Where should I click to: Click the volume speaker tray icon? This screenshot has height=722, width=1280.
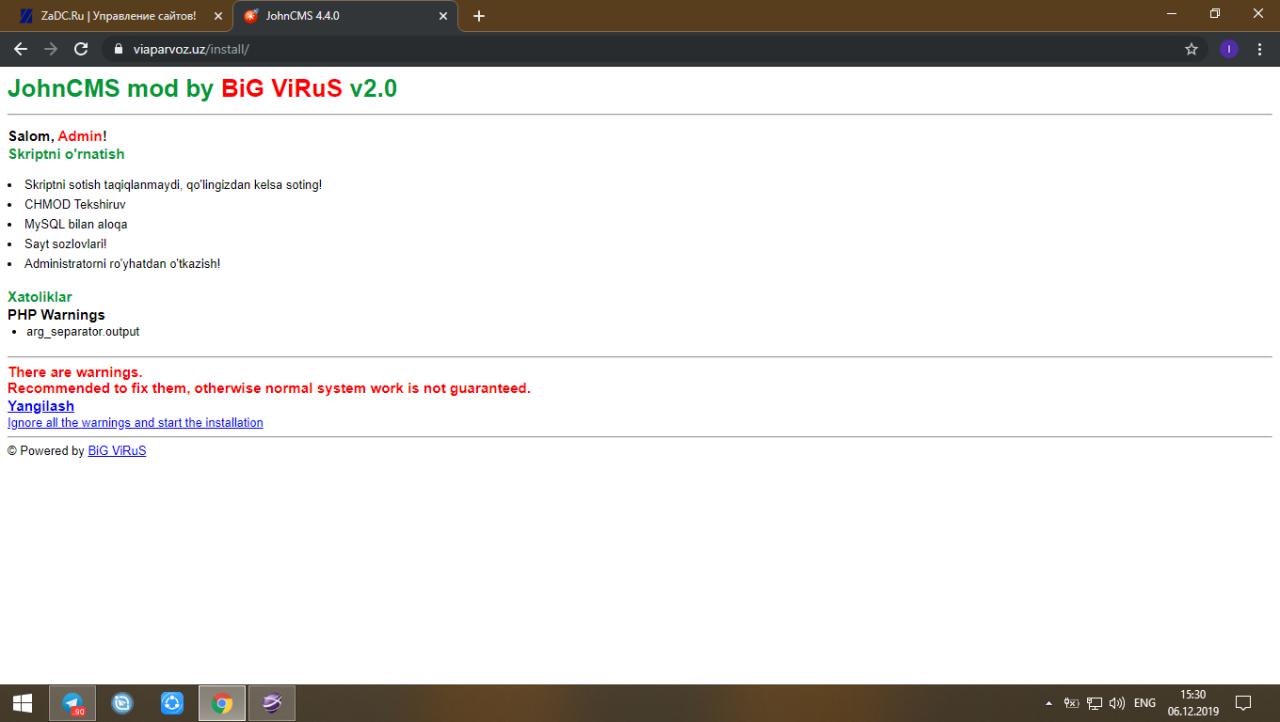click(x=1116, y=703)
